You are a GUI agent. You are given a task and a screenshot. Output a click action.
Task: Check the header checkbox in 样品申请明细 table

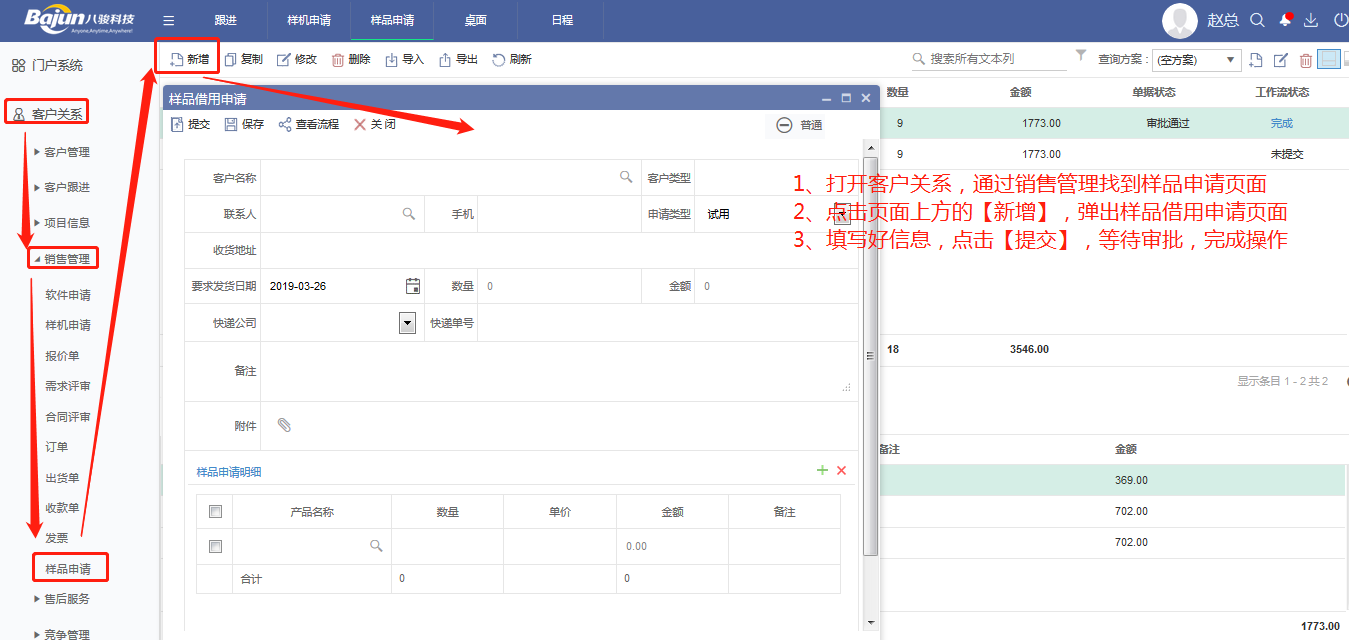pos(215,512)
